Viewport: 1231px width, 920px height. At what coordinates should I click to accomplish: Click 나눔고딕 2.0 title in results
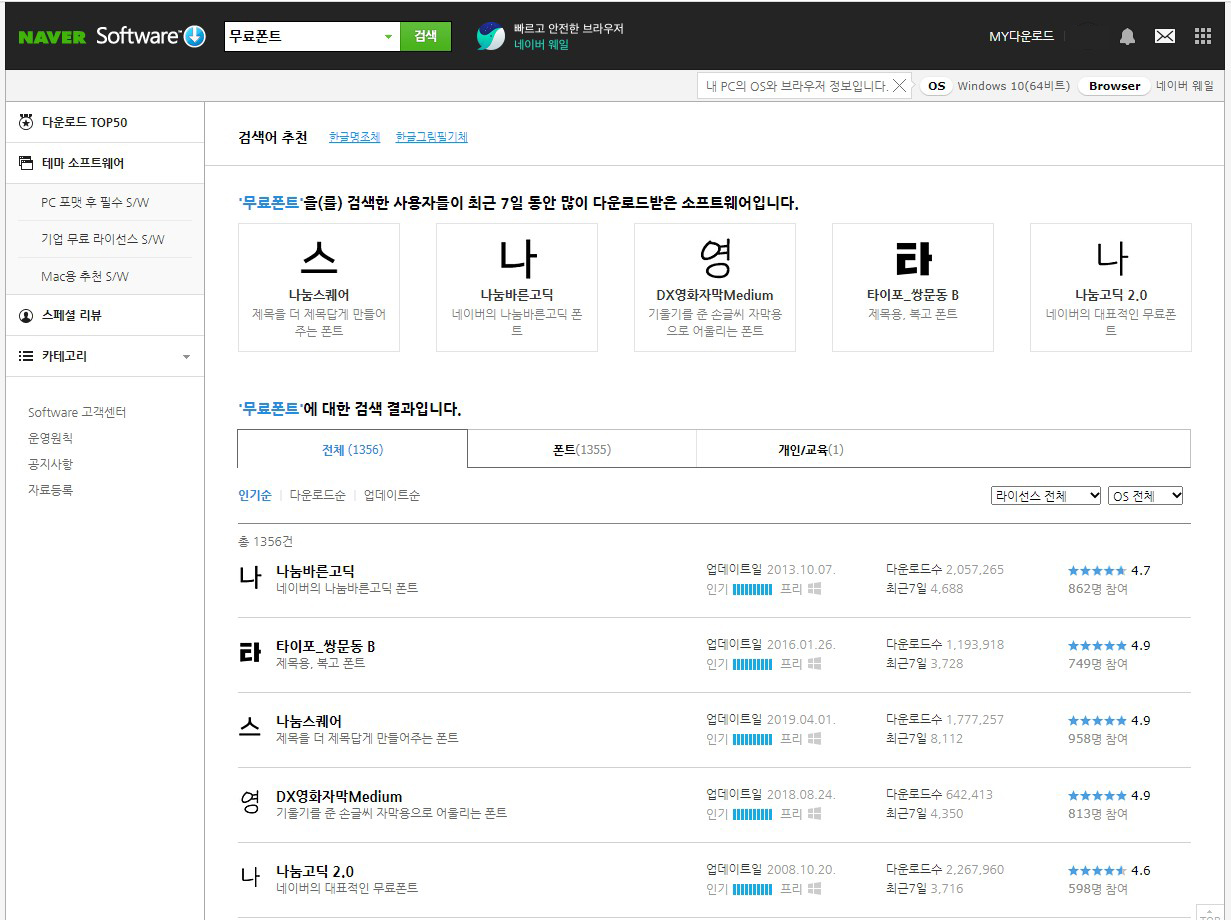tap(315, 871)
